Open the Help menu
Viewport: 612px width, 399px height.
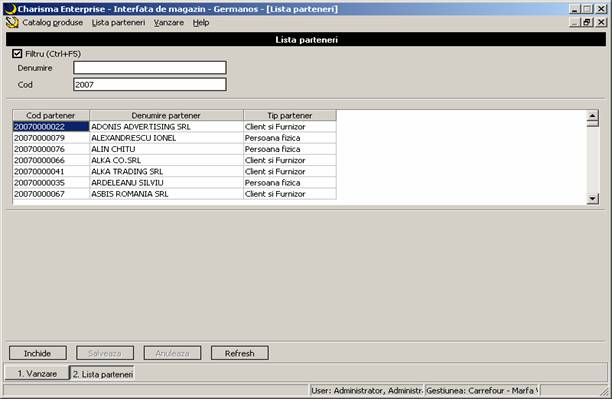[201, 23]
